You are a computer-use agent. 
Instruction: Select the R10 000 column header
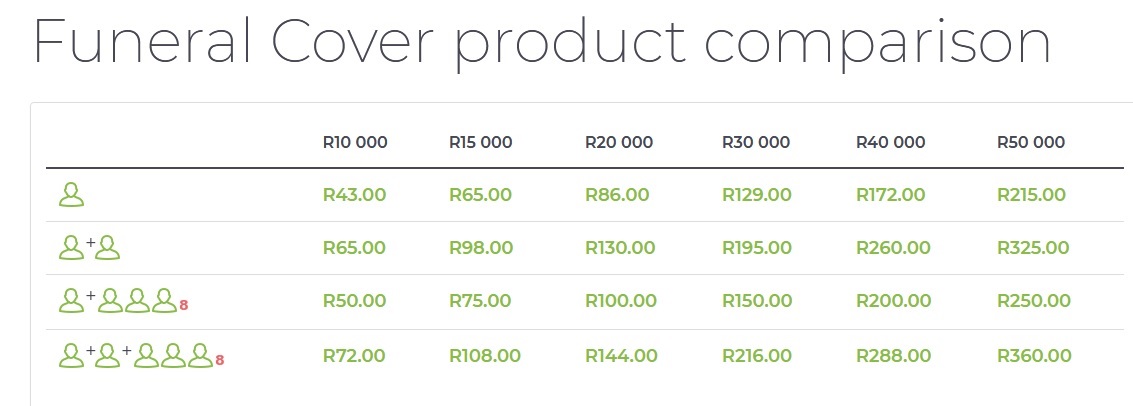pos(355,142)
